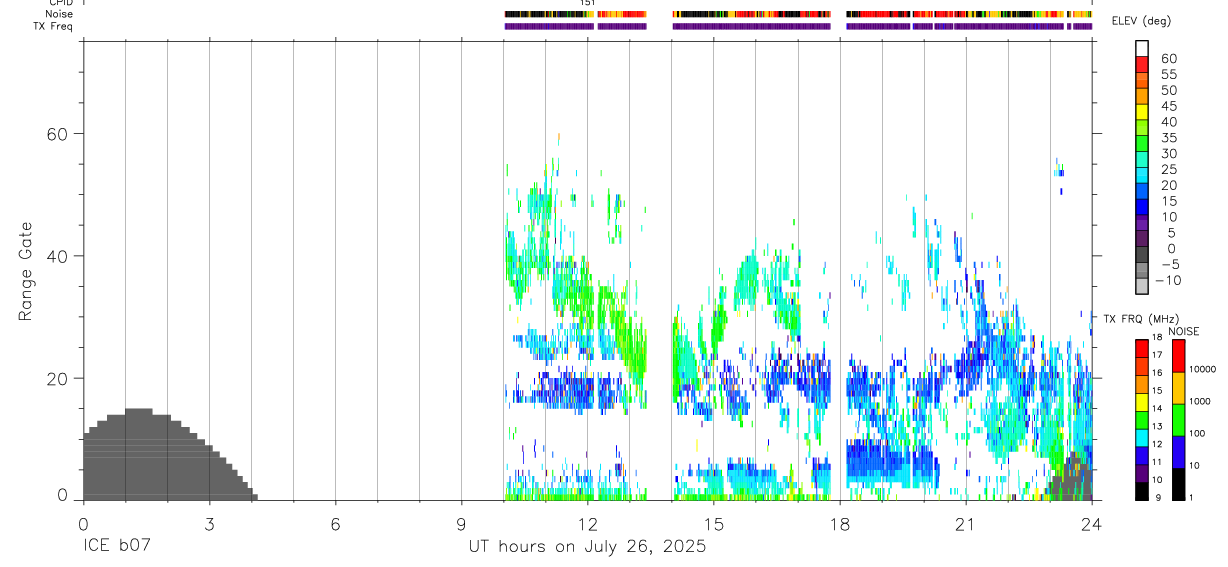Select the green swatch of the NOISE colorbar
This screenshot has width=1228, height=567.
(x=1178, y=420)
